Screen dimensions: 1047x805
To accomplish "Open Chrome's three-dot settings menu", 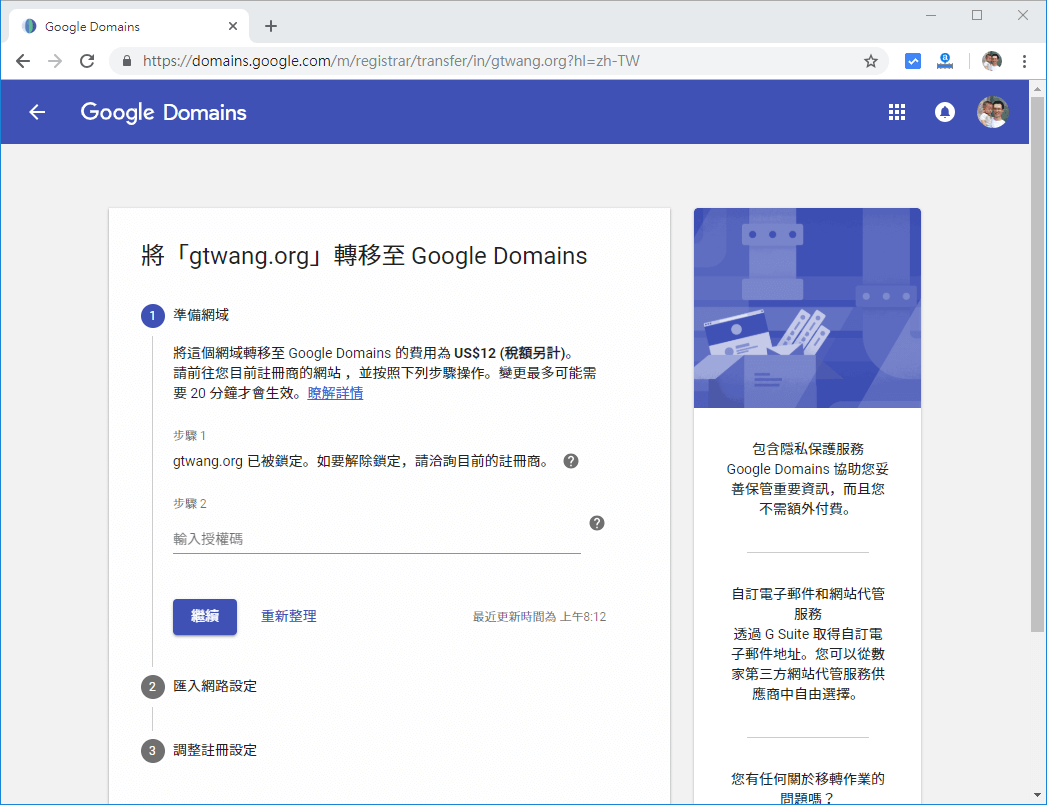I will pyautogui.click(x=1023, y=61).
